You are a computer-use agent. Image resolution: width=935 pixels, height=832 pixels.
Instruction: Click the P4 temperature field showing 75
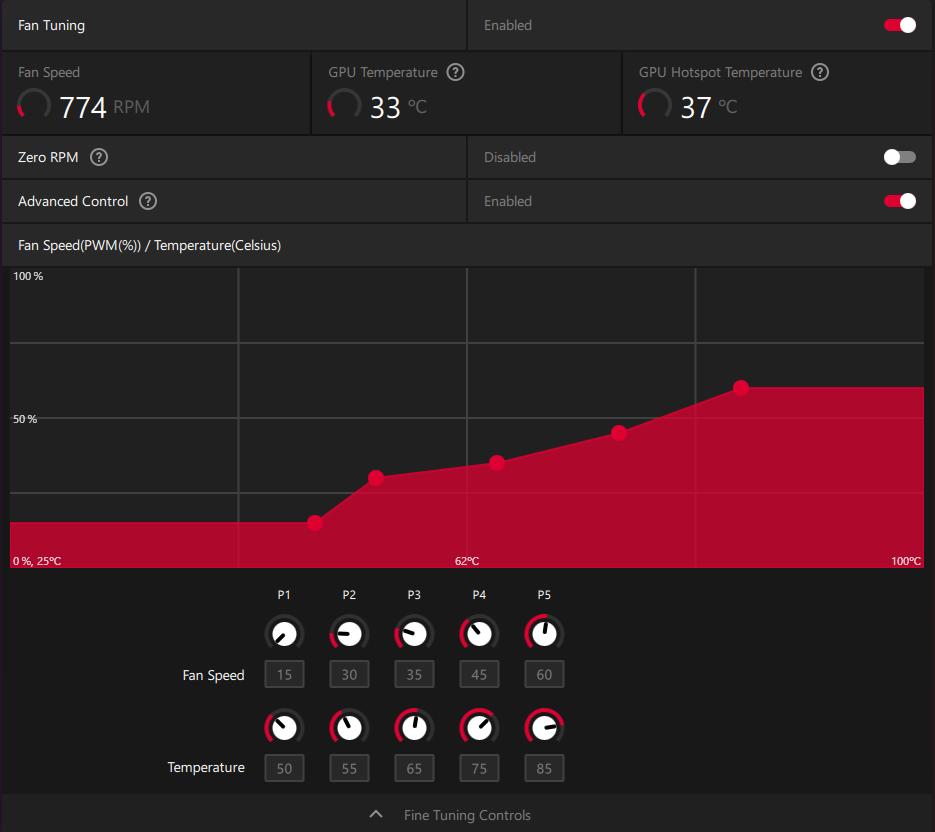click(479, 768)
